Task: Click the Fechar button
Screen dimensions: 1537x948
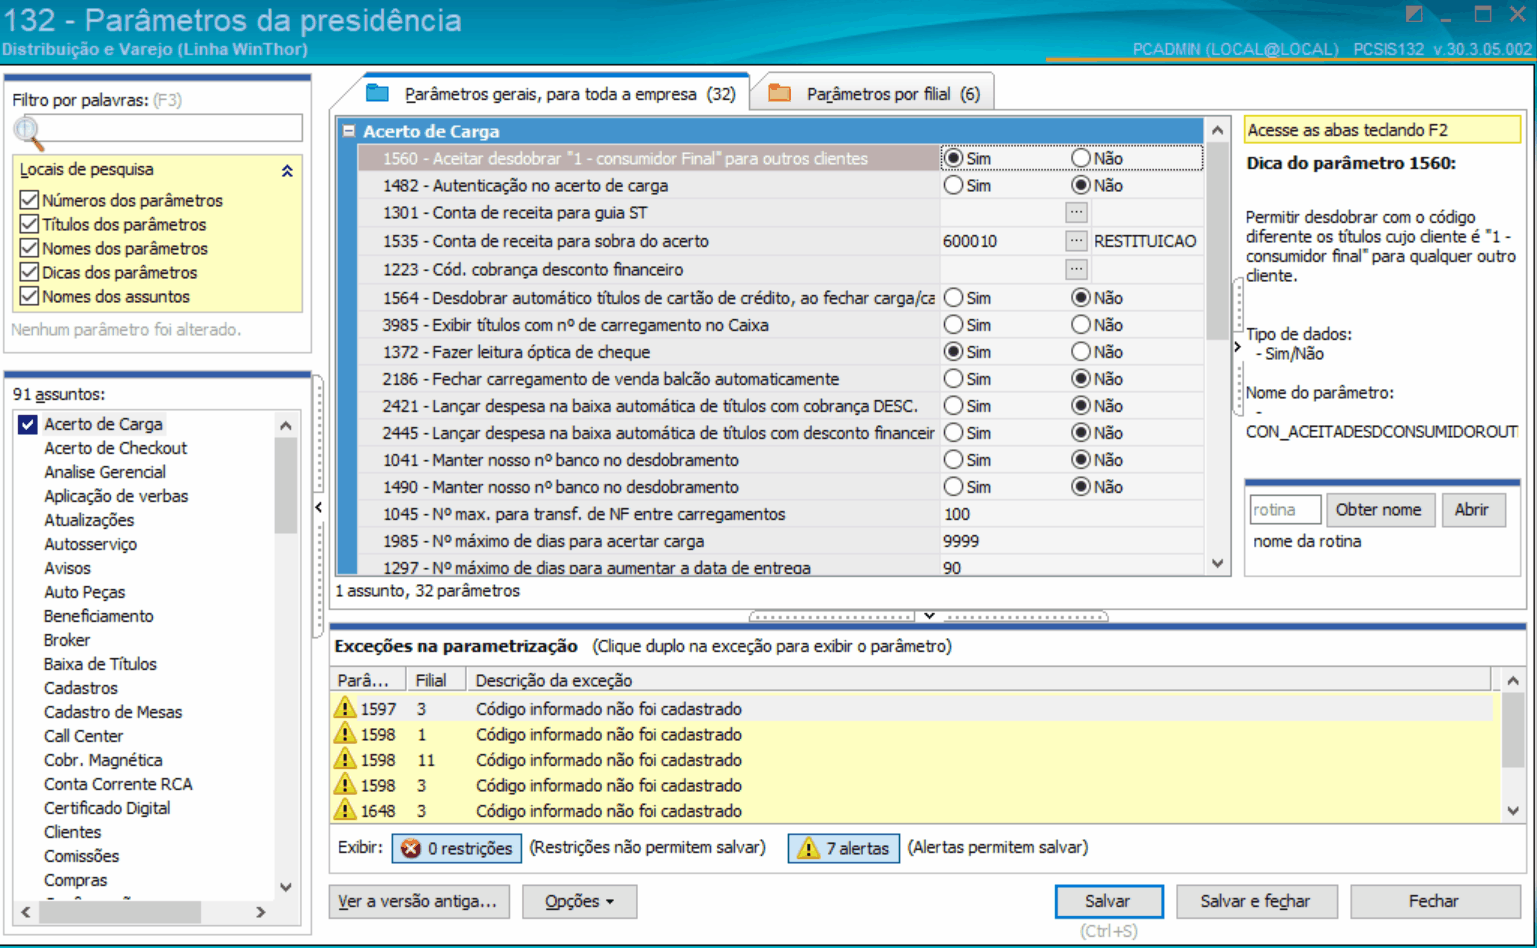Action: [x=1433, y=901]
